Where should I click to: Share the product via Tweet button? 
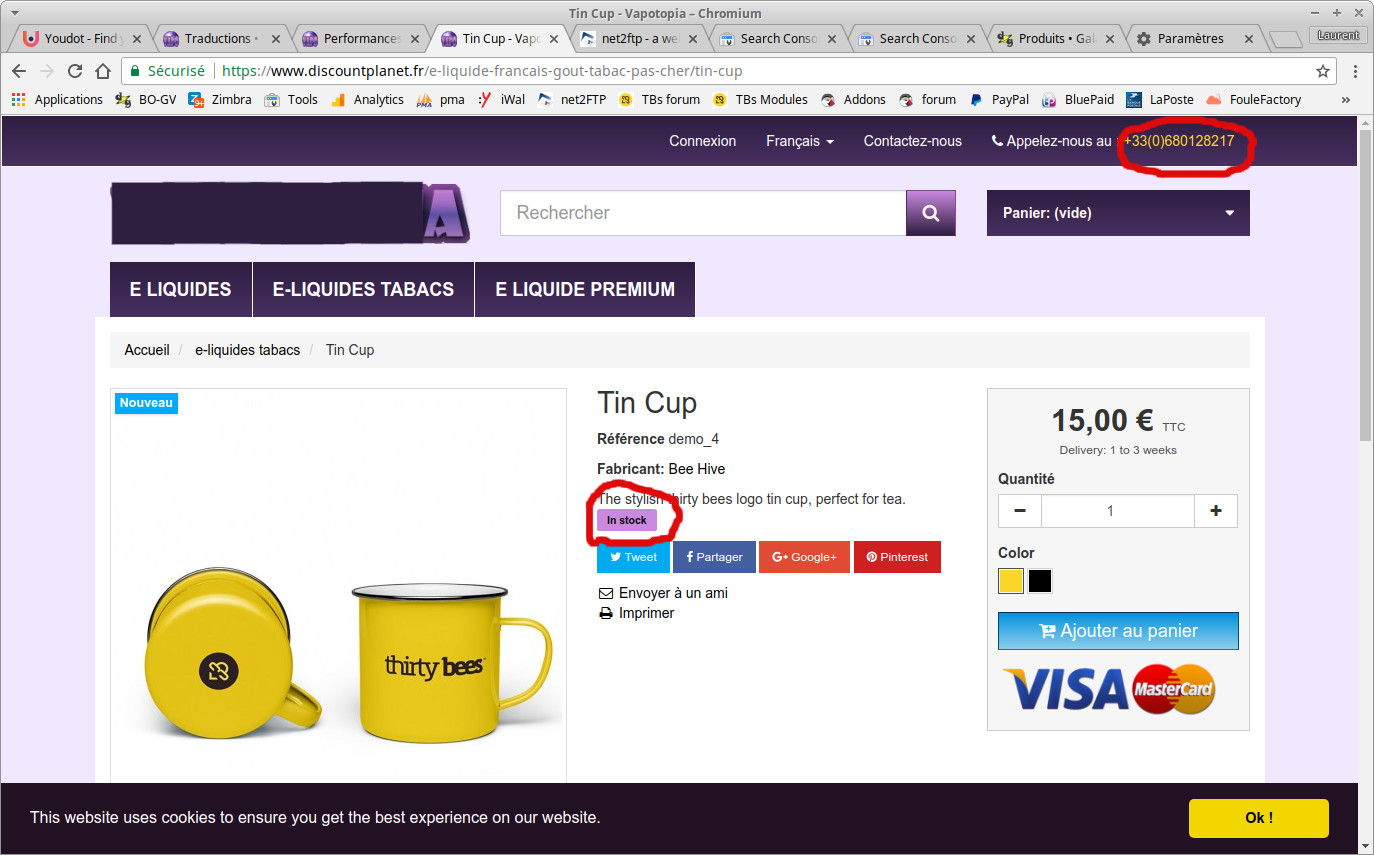tap(633, 557)
